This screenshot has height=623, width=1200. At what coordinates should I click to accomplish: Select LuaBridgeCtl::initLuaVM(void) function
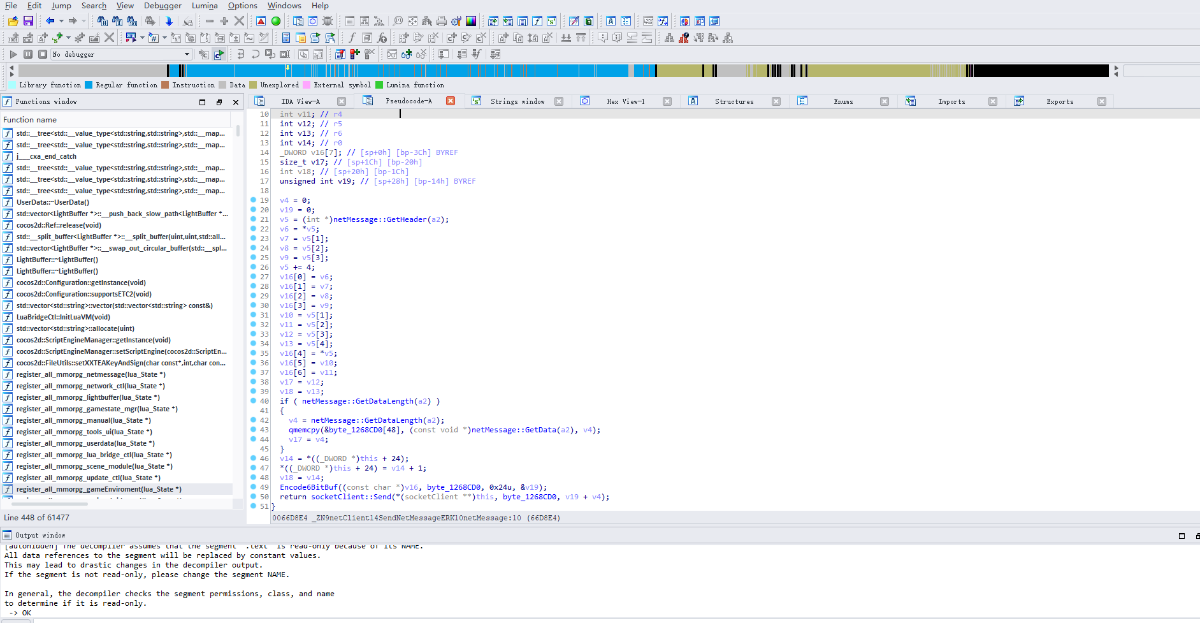point(65,316)
